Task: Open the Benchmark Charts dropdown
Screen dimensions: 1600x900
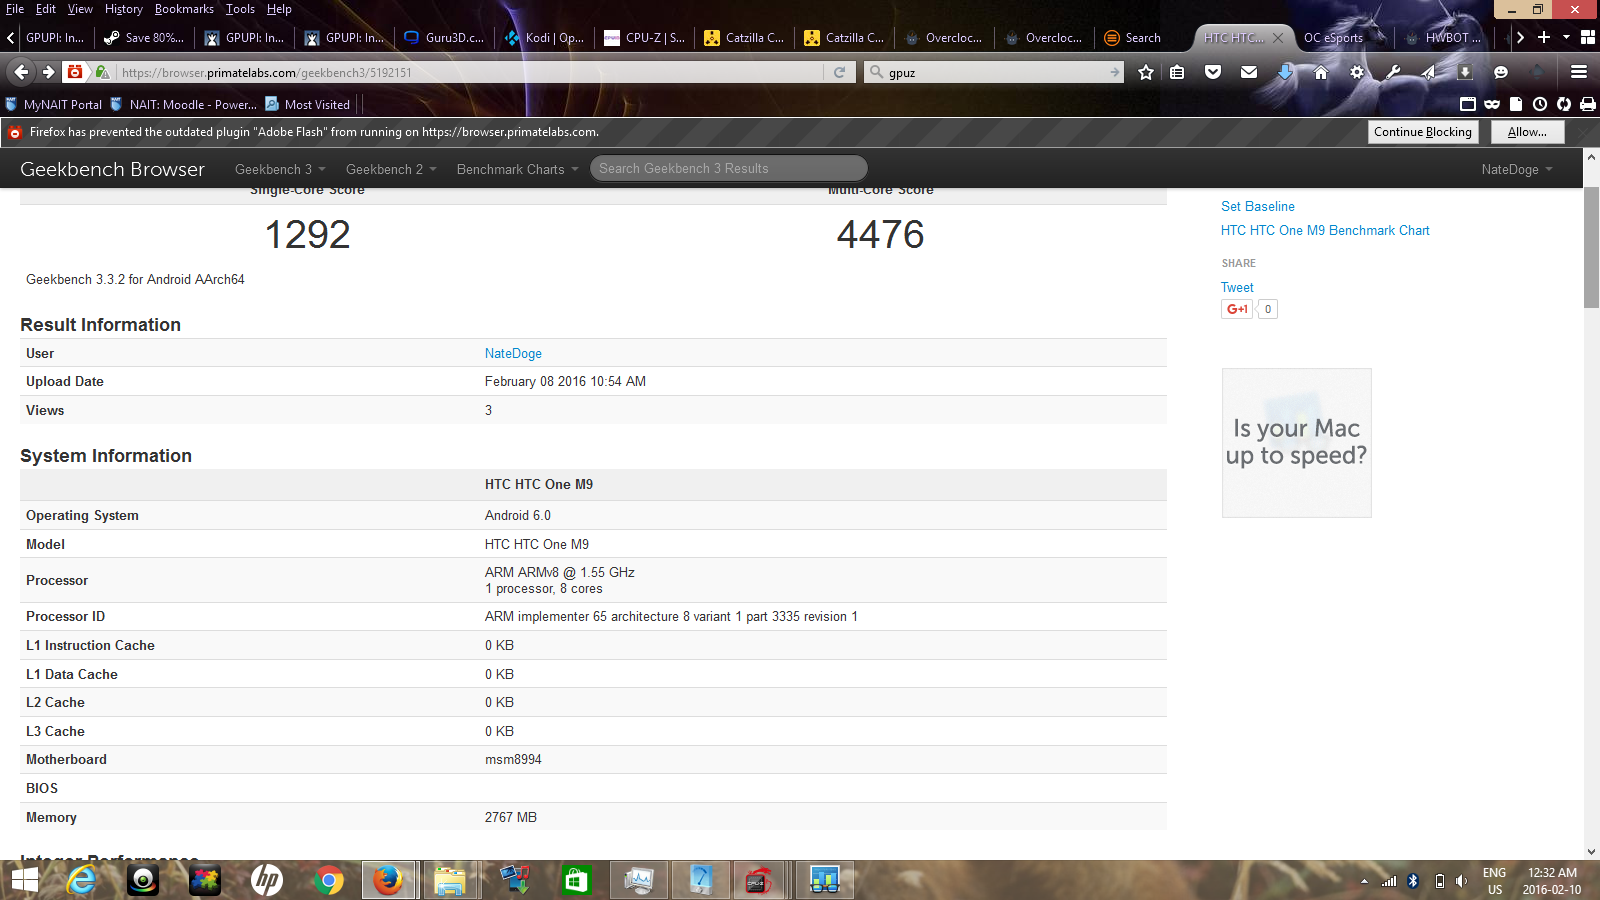Action: click(x=517, y=169)
